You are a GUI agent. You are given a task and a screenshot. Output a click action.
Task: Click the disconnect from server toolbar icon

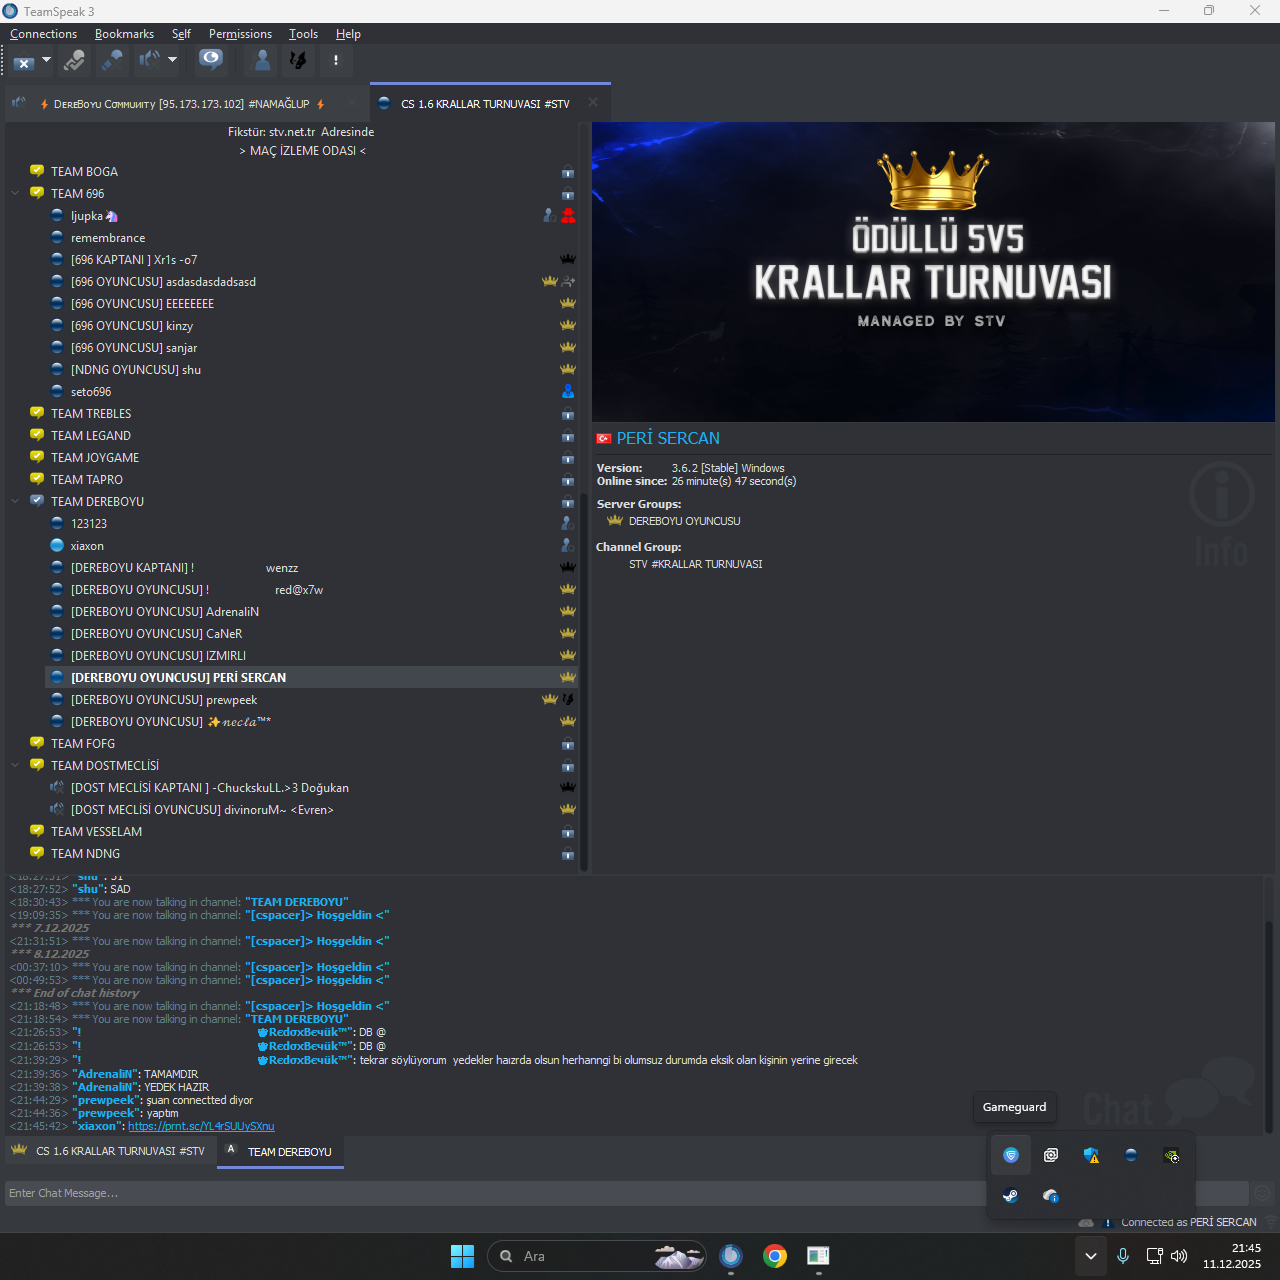[24, 61]
